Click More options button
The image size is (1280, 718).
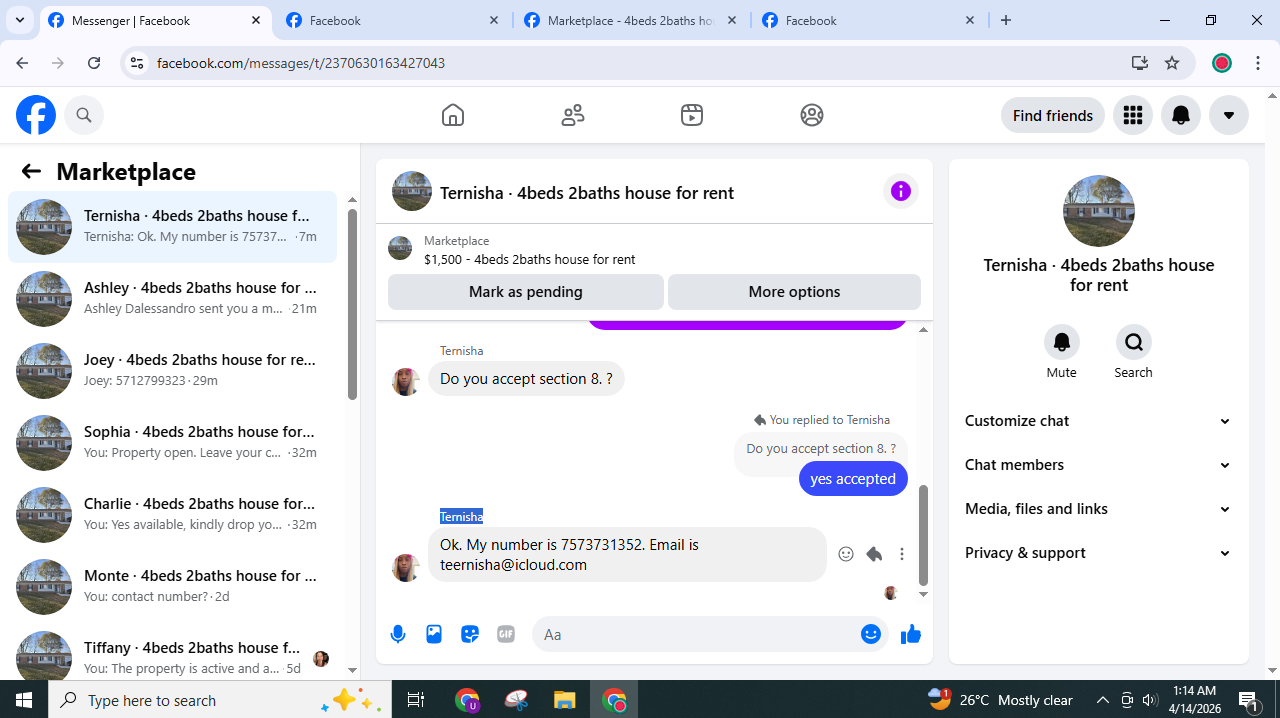[x=794, y=292]
